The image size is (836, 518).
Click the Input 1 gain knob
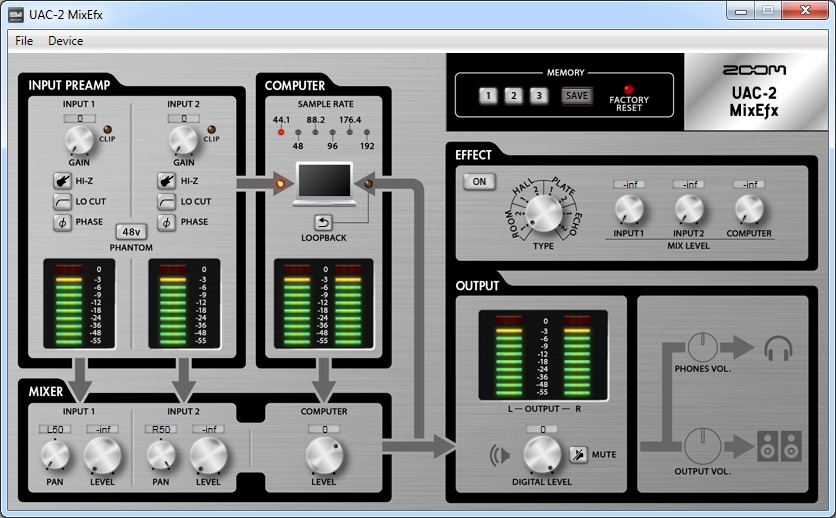79,140
